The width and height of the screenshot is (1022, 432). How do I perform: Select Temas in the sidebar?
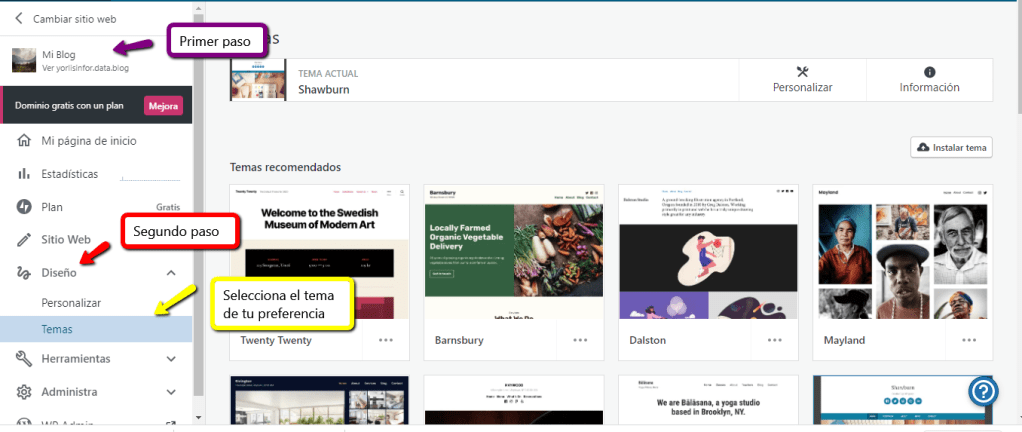(x=57, y=329)
